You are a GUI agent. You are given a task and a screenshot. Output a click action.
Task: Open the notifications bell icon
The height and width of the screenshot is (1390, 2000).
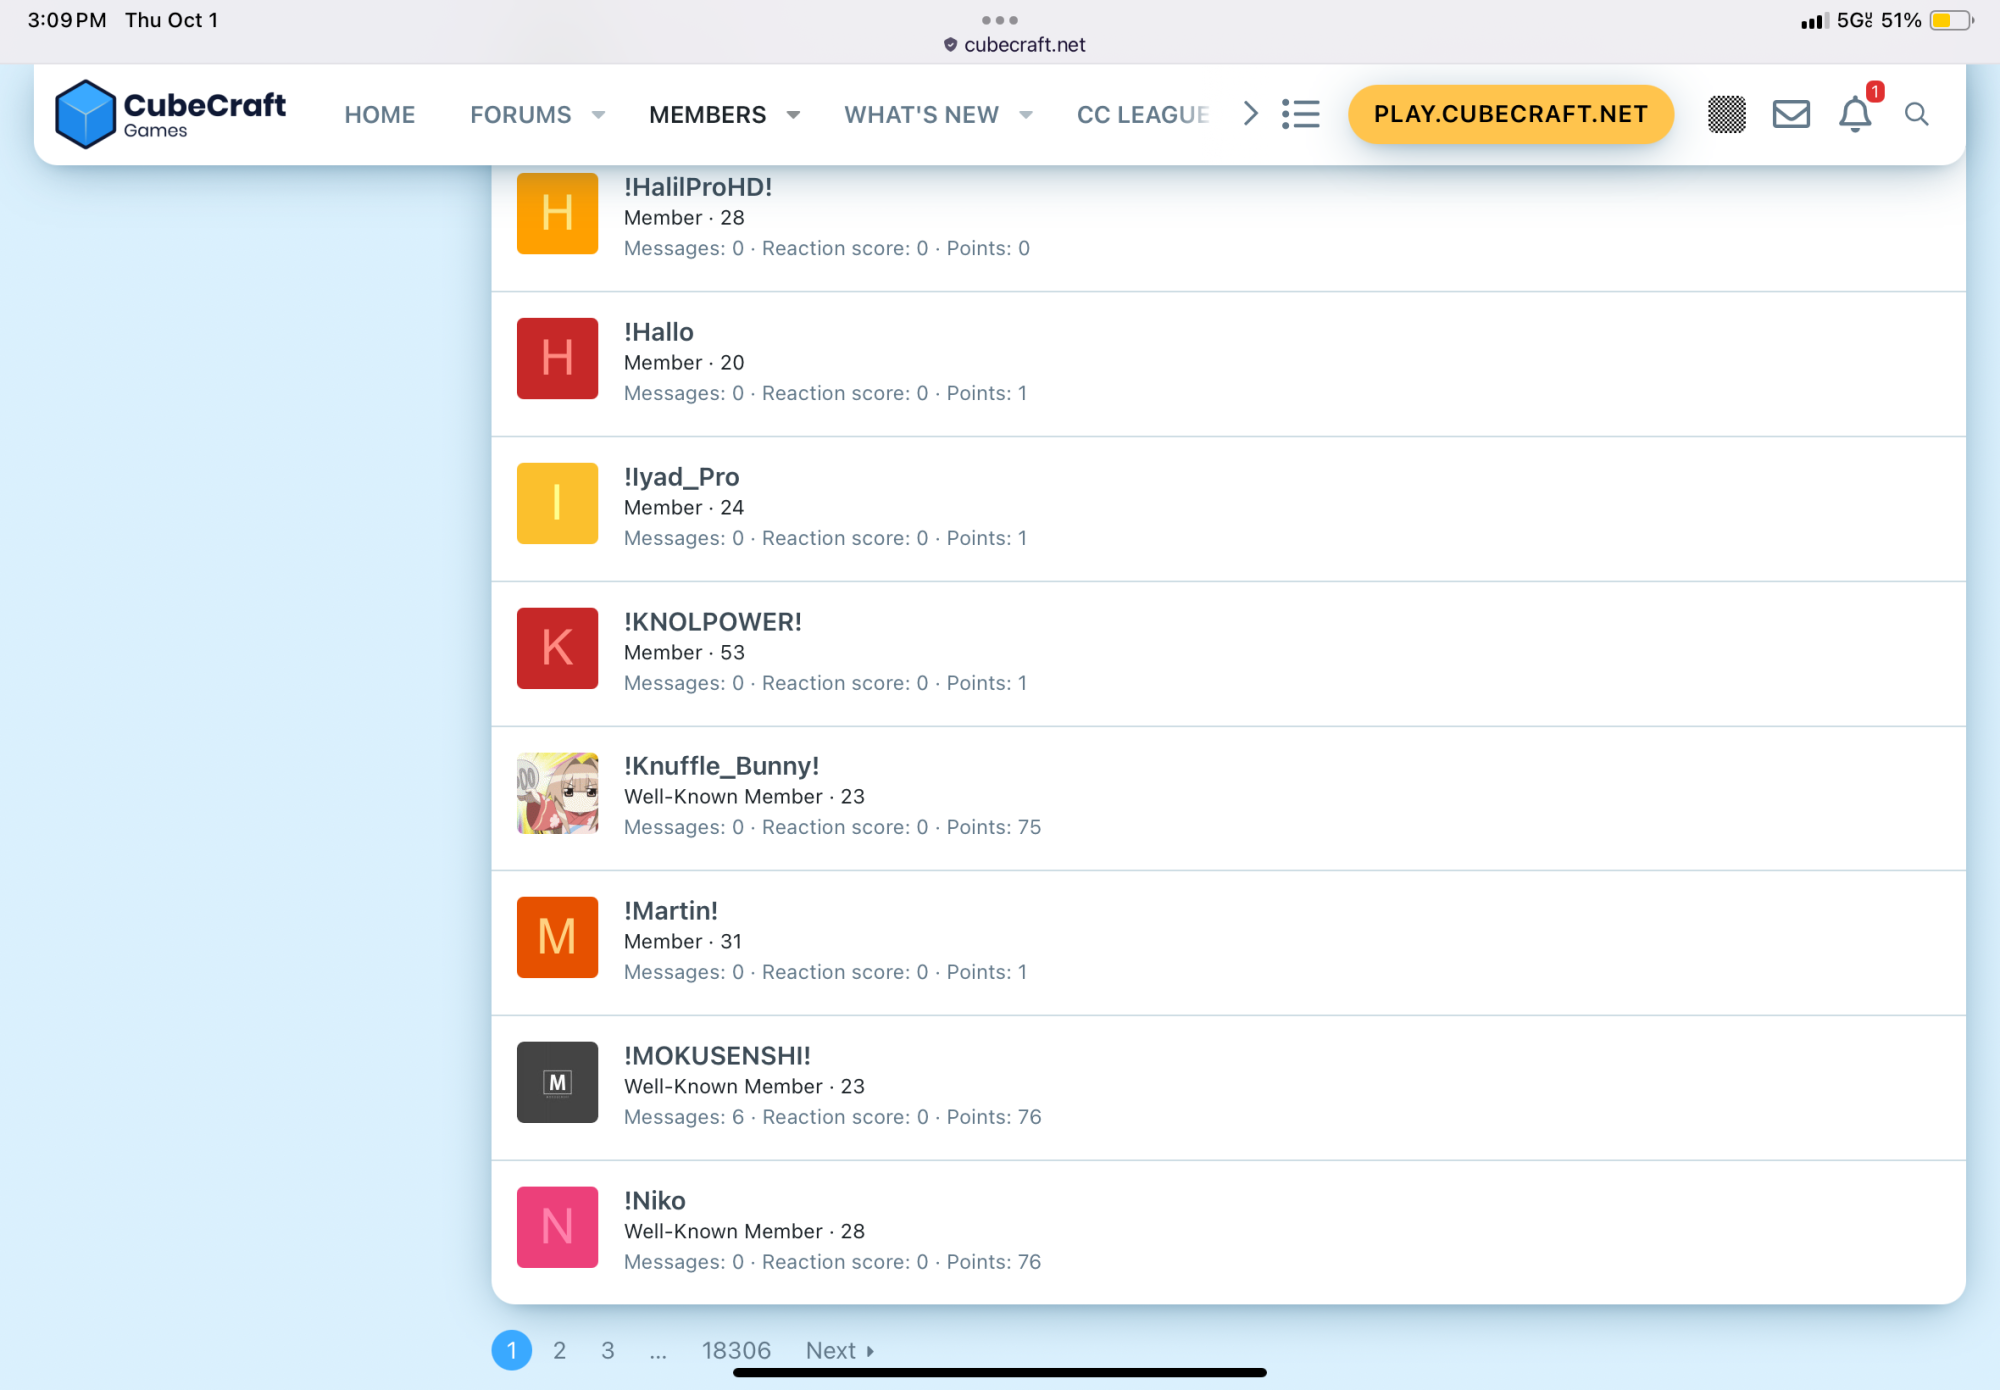tap(1856, 114)
